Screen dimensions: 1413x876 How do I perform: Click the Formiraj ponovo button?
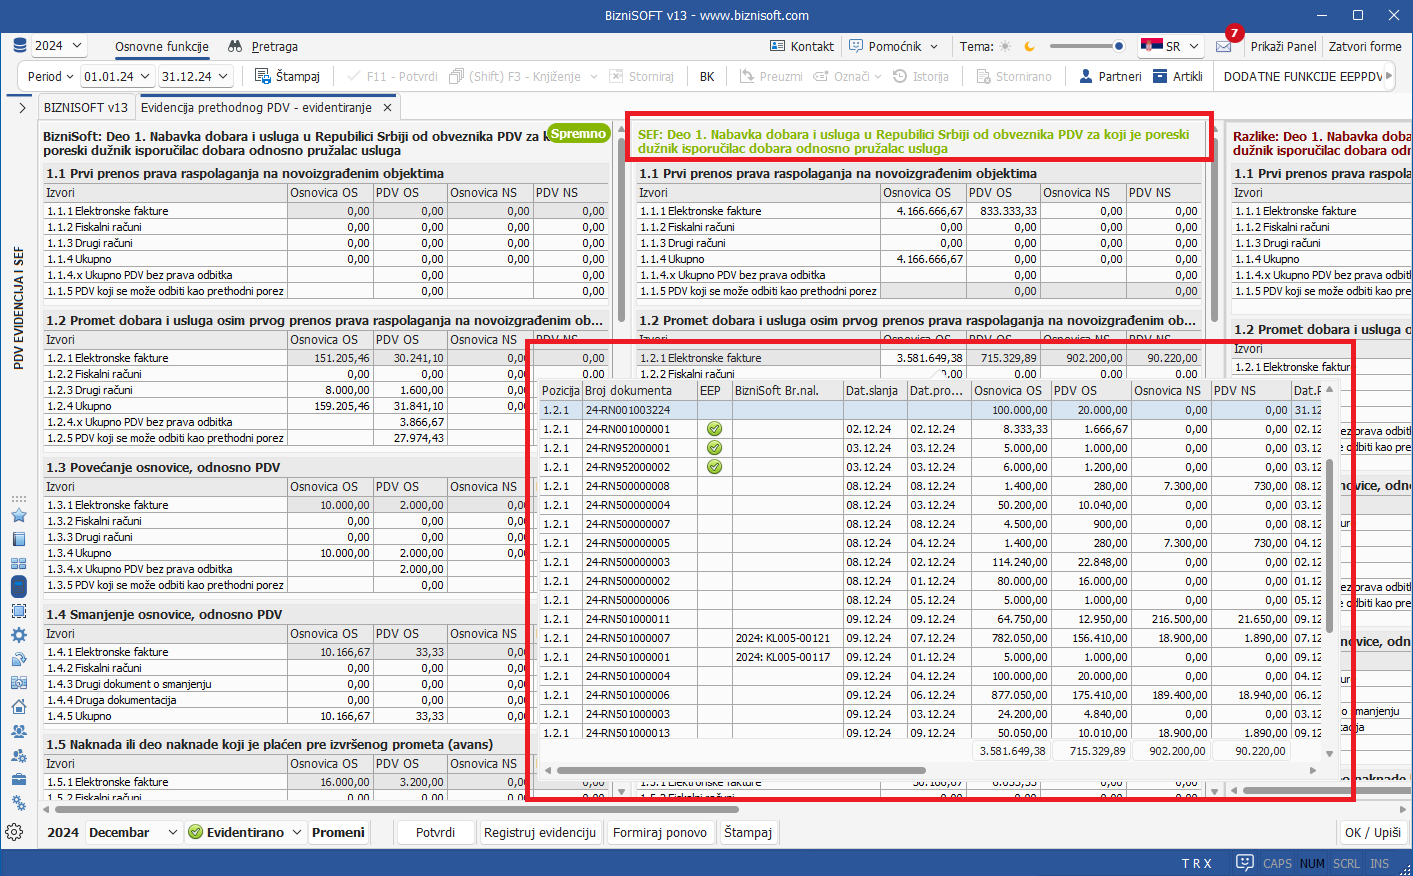pos(659,833)
